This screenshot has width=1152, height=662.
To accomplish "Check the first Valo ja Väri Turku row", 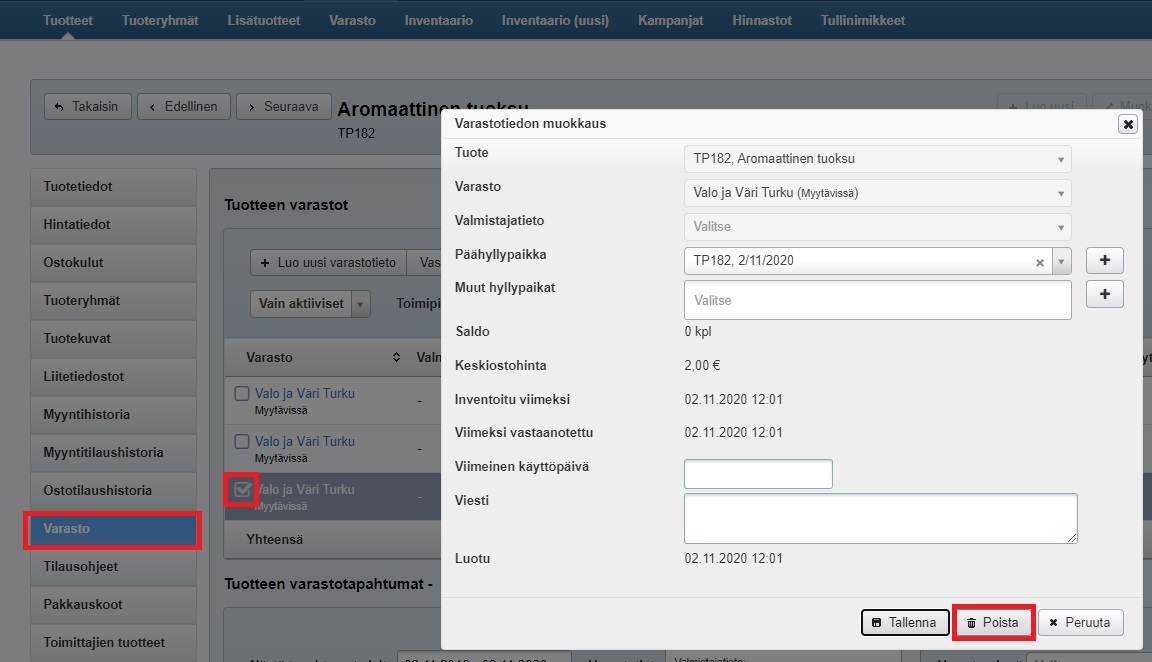I will coord(241,394).
